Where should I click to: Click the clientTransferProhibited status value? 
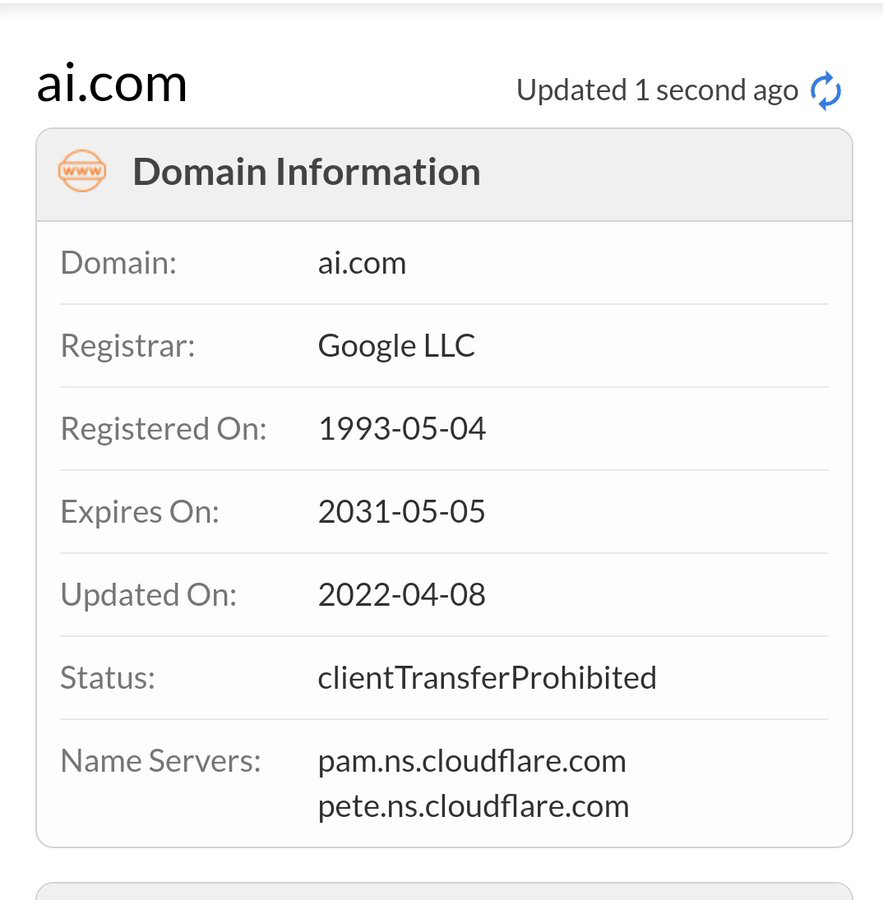click(487, 678)
